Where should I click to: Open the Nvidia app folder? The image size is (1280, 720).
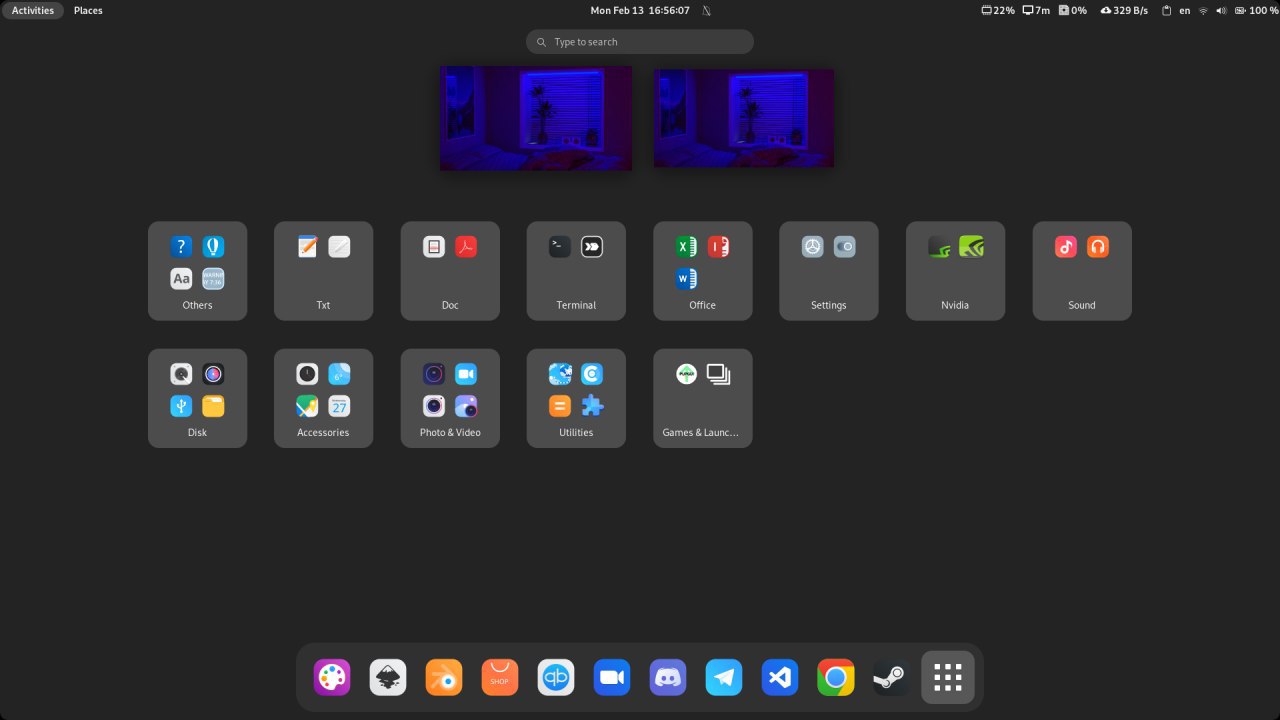pyautogui.click(x=955, y=271)
